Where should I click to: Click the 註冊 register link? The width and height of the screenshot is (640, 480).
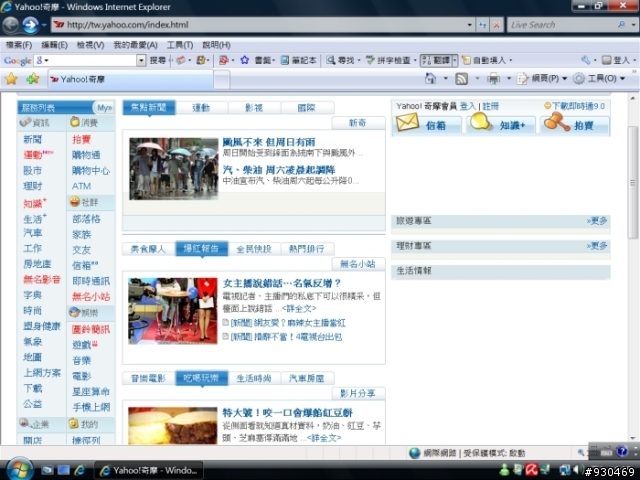coord(491,106)
